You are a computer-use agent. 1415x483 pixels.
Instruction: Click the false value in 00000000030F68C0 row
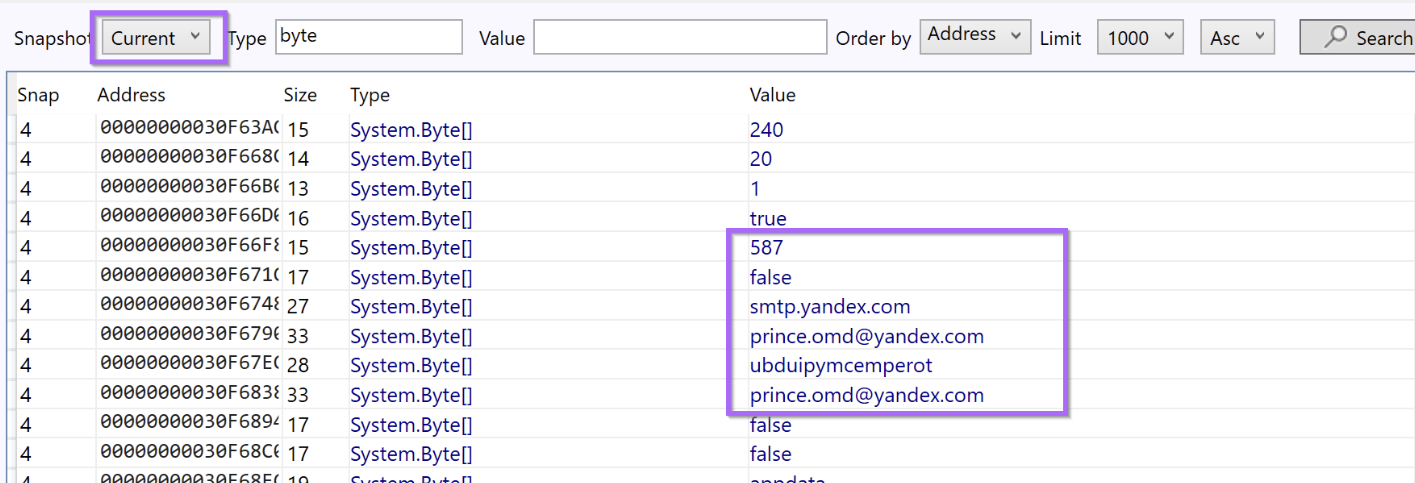[x=771, y=454]
